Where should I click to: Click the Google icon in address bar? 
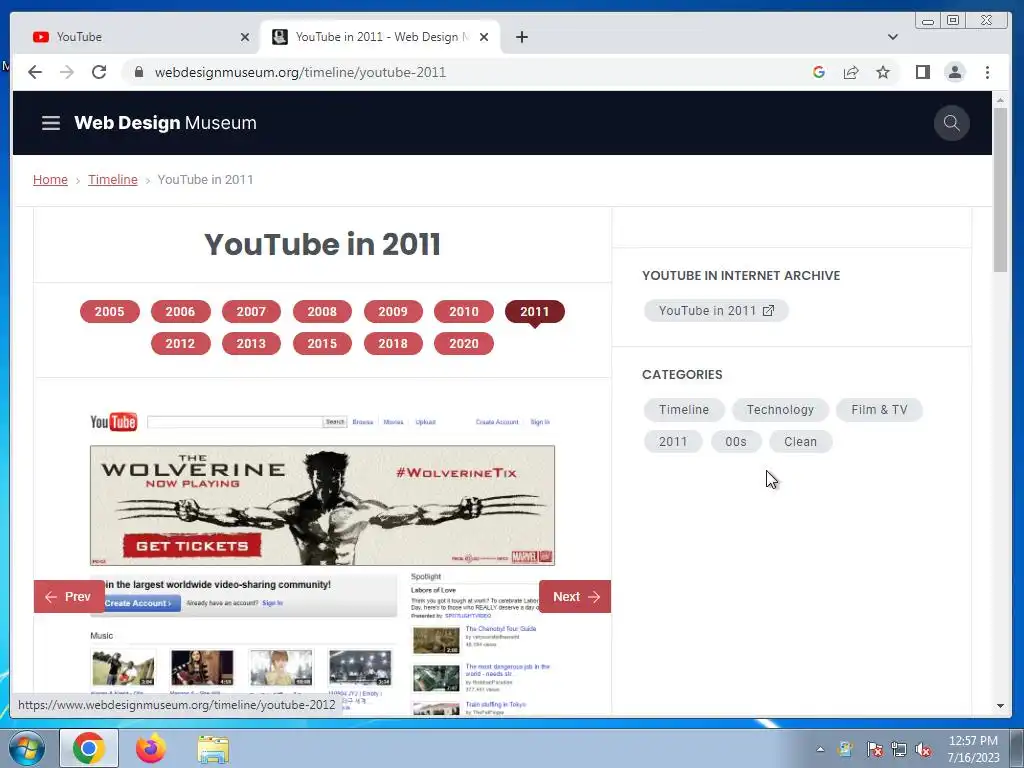(819, 72)
